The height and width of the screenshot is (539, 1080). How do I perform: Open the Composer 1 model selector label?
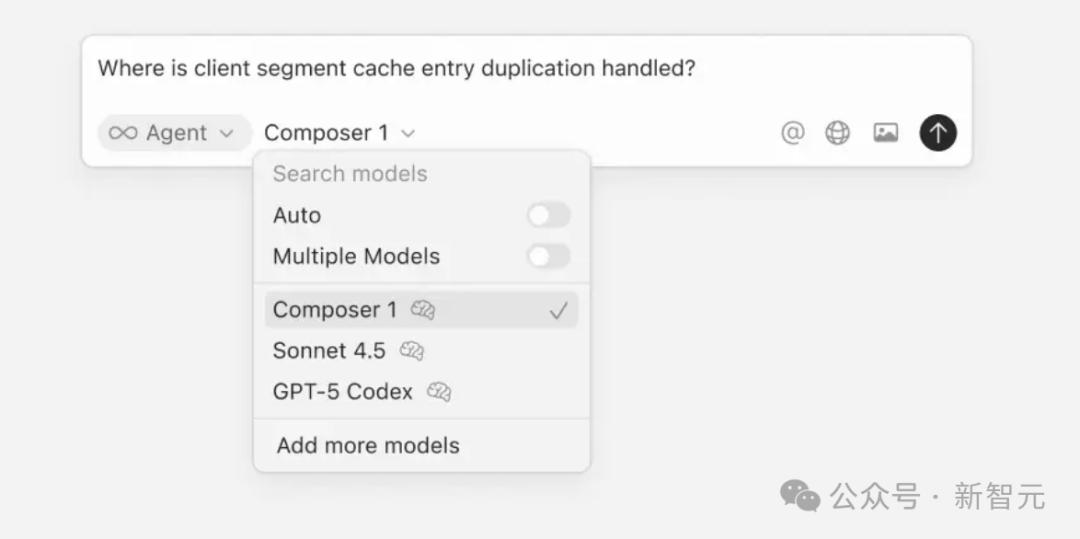click(x=326, y=133)
